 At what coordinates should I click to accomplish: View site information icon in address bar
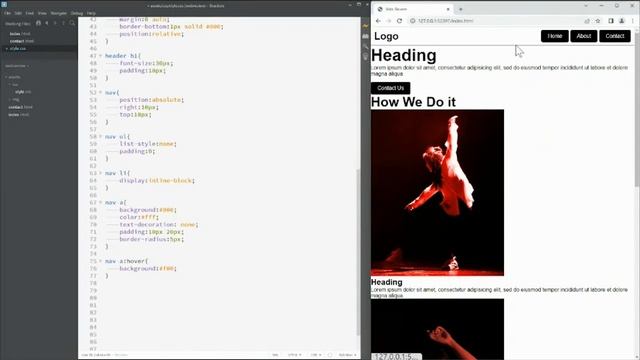point(413,21)
